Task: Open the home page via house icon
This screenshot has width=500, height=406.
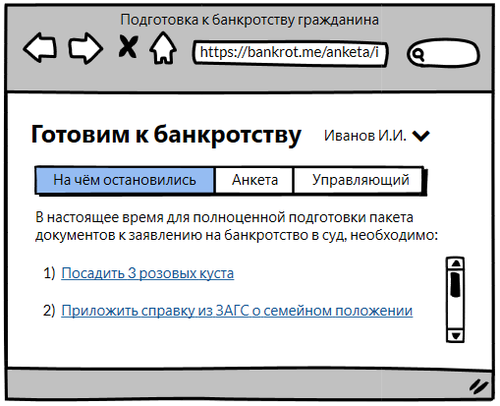Action: 163,48
